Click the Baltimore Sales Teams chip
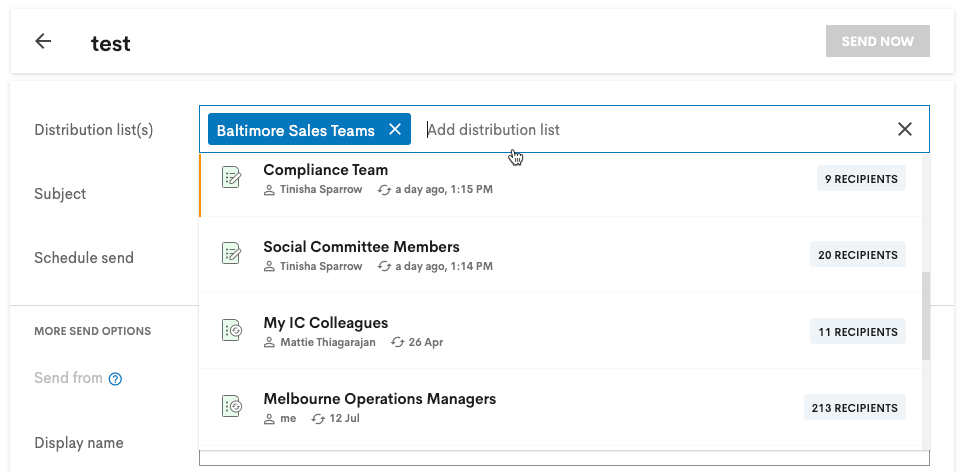967x472 pixels. pyautogui.click(x=296, y=130)
